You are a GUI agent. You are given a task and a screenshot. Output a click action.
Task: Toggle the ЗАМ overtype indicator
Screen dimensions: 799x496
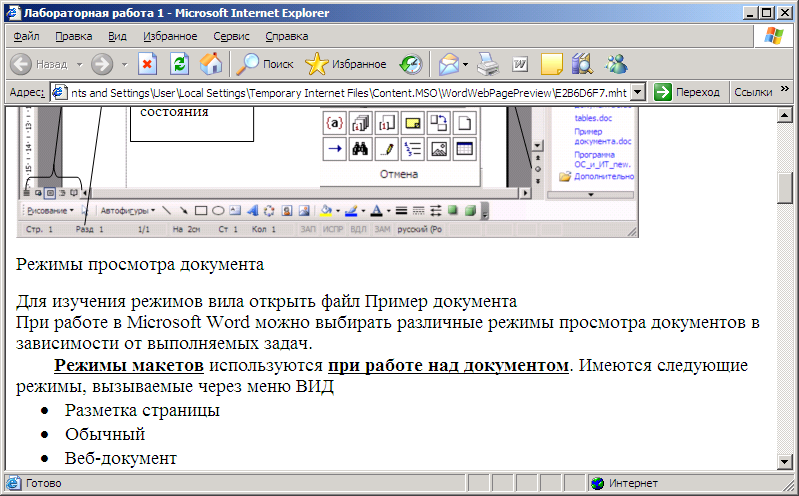tap(382, 229)
